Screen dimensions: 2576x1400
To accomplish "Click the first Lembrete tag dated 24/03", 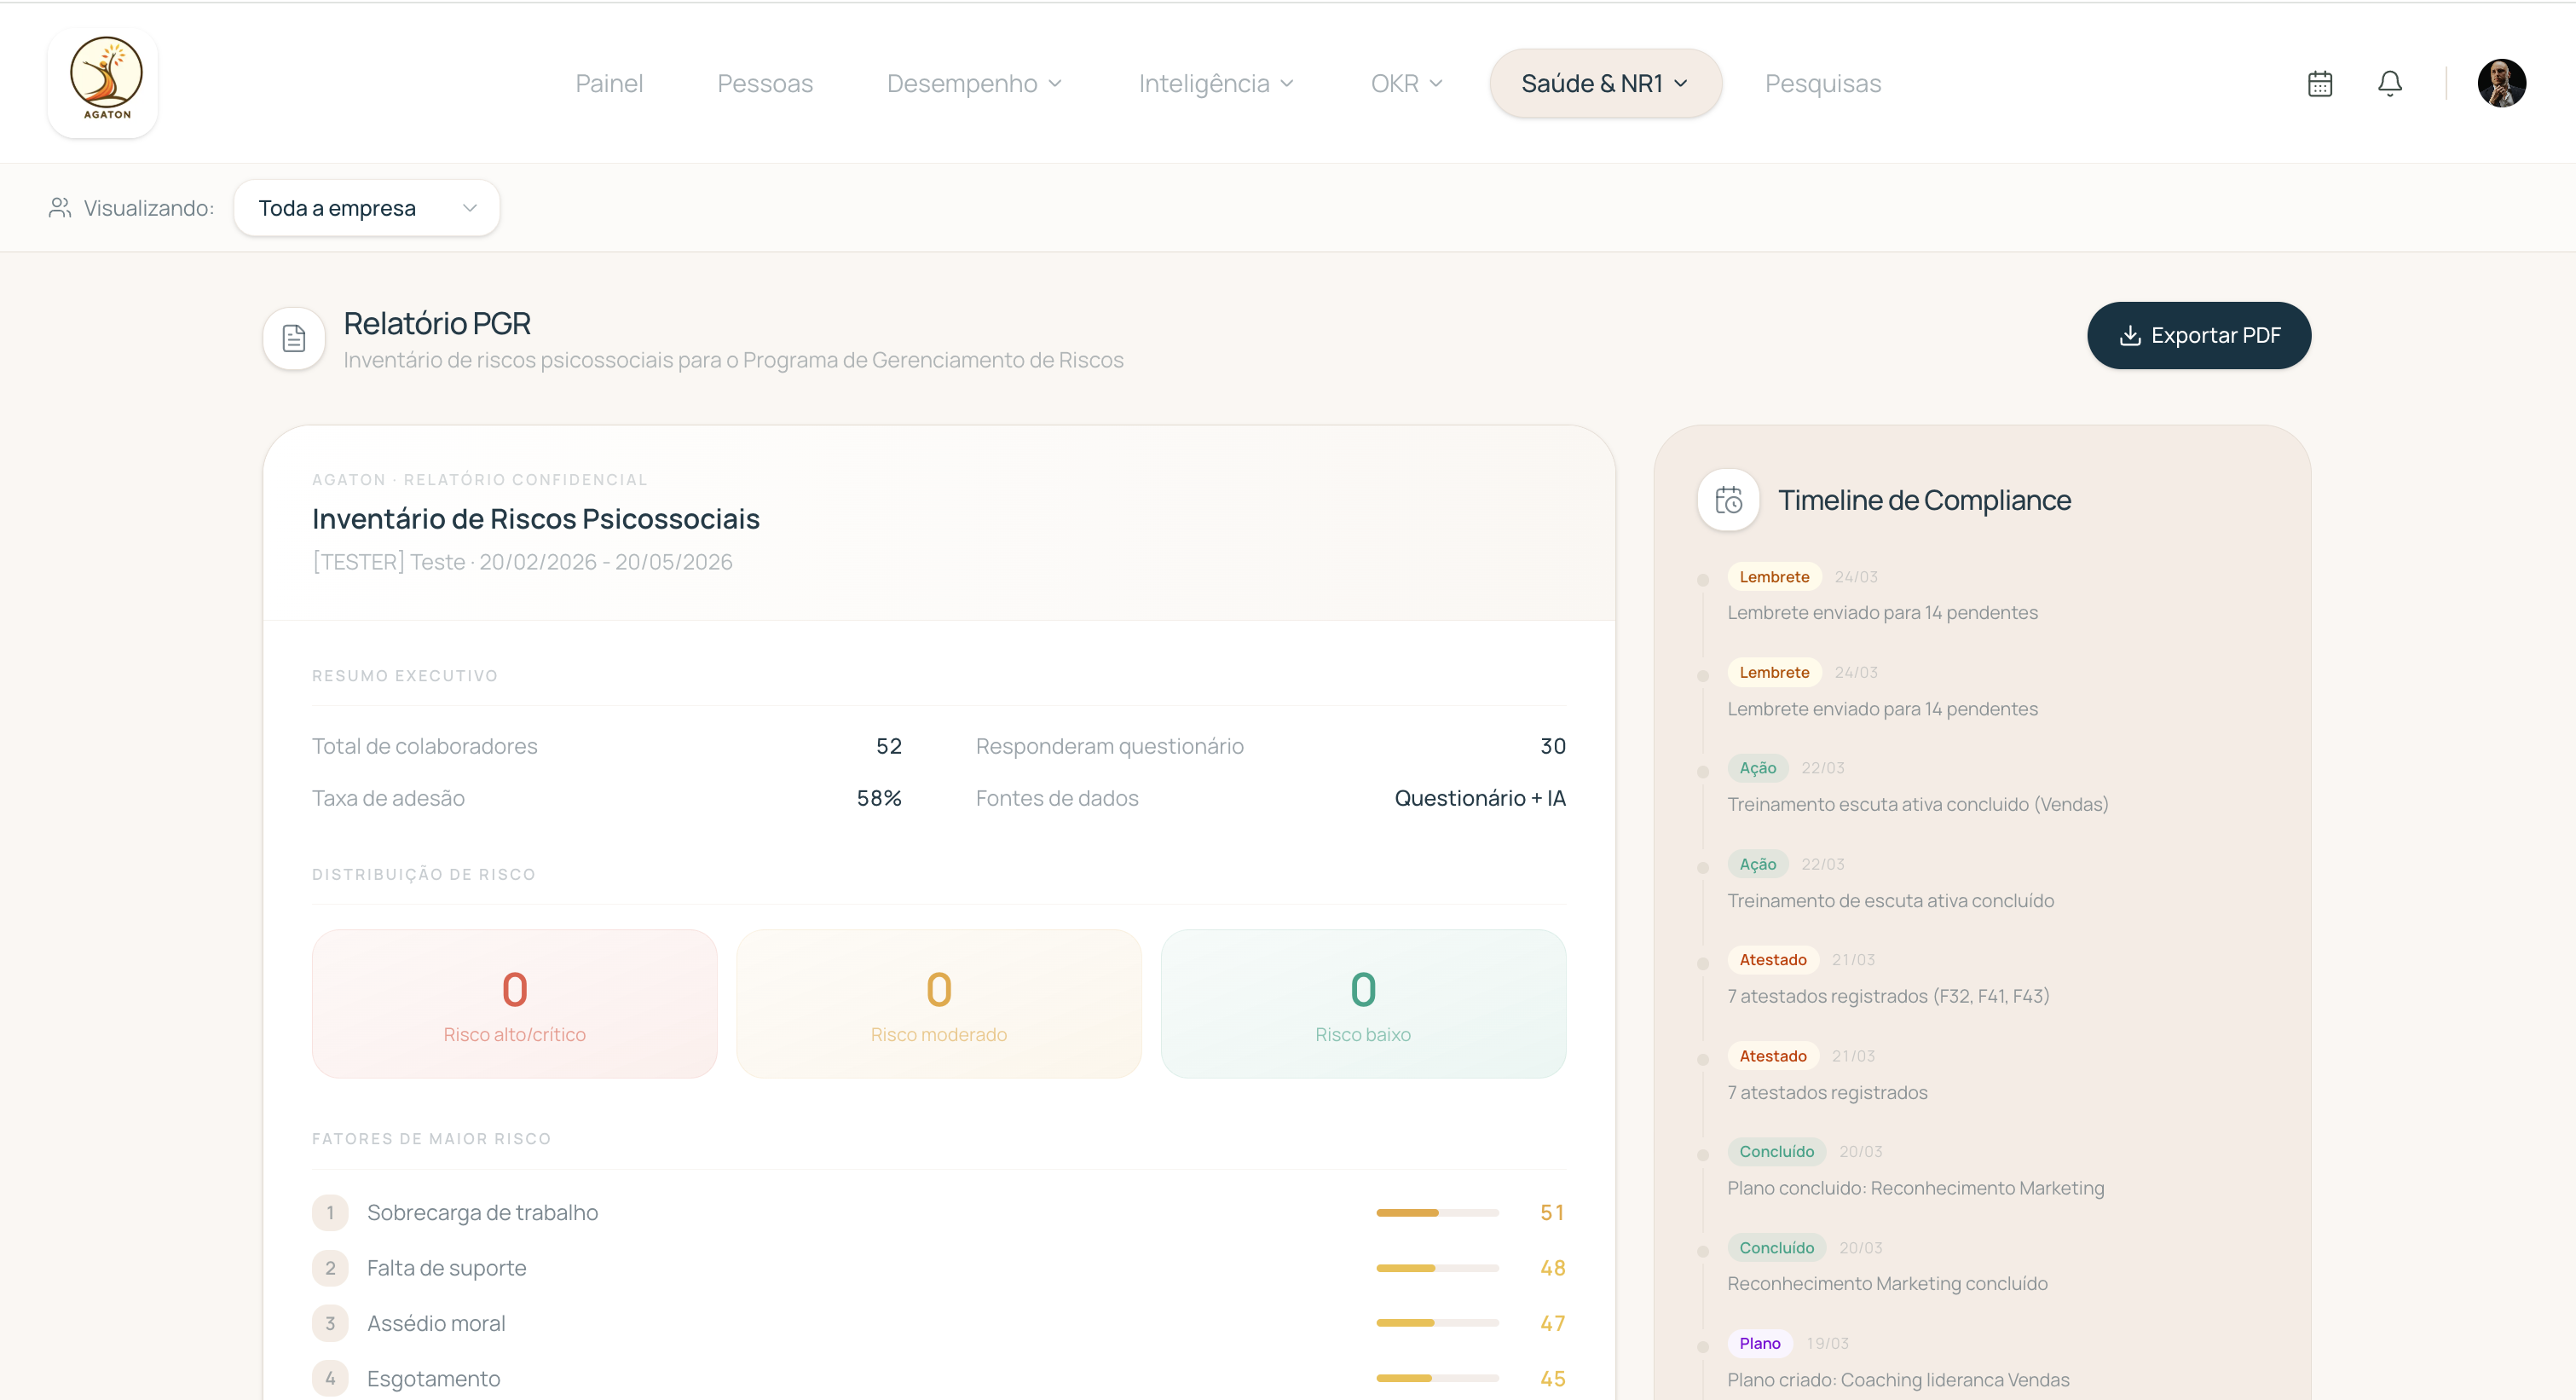I will [1774, 576].
